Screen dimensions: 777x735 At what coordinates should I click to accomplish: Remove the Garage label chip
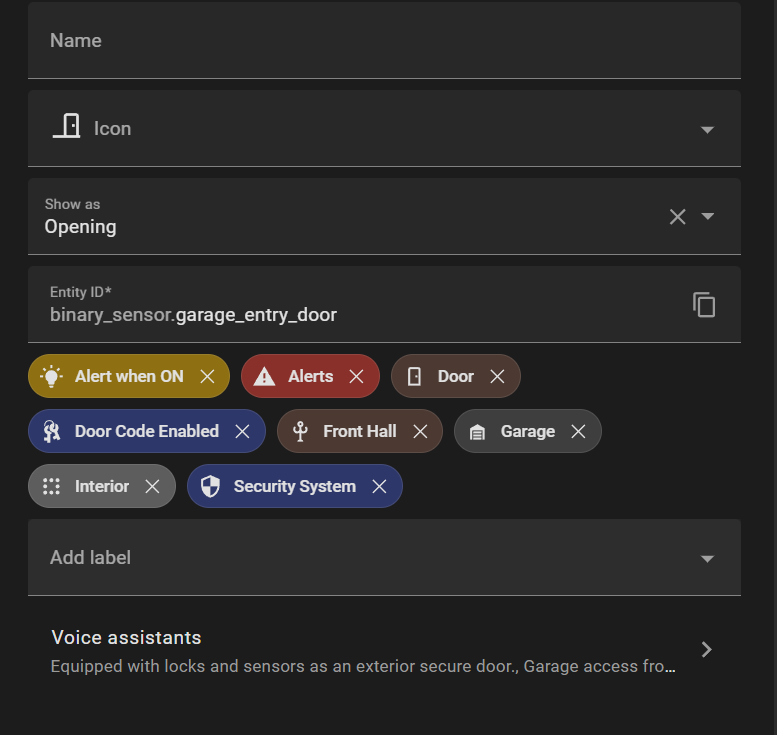[578, 432]
